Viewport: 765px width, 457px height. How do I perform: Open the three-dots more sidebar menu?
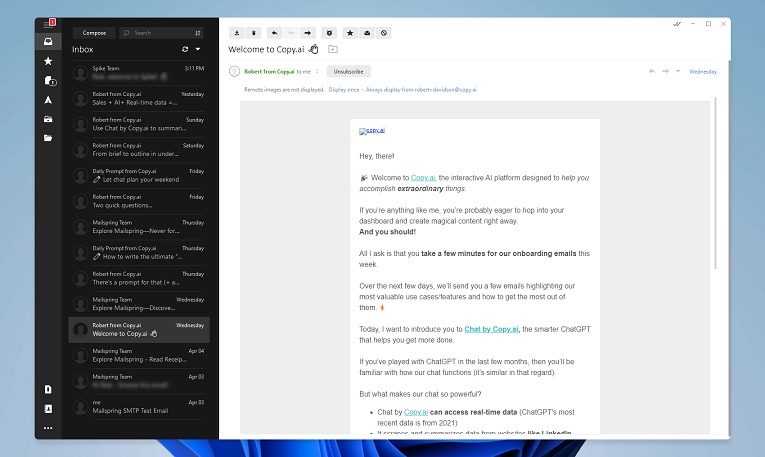click(x=48, y=428)
